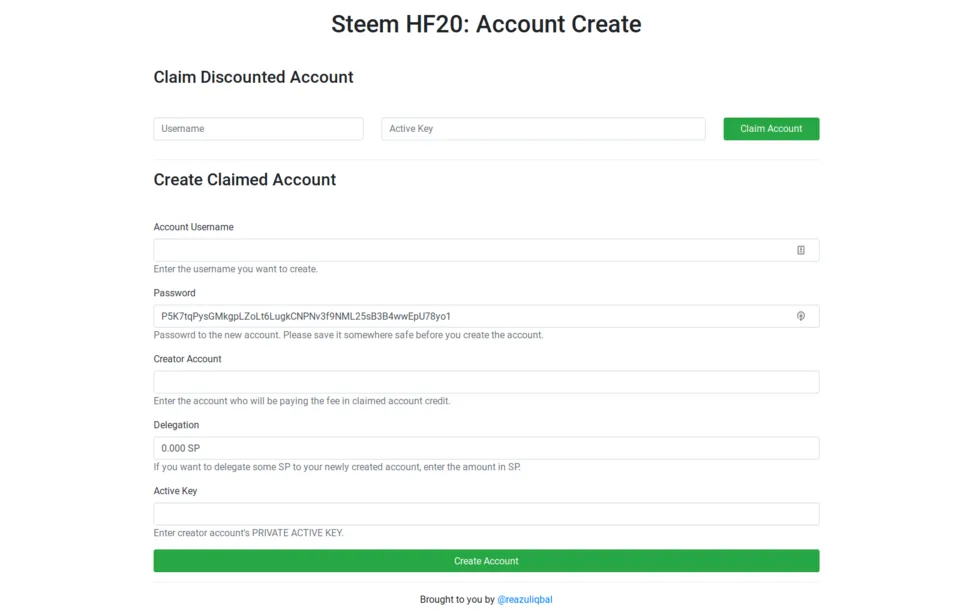This screenshot has height=616, width=960.
Task: Click the Account Username input field
Action: click(486, 250)
